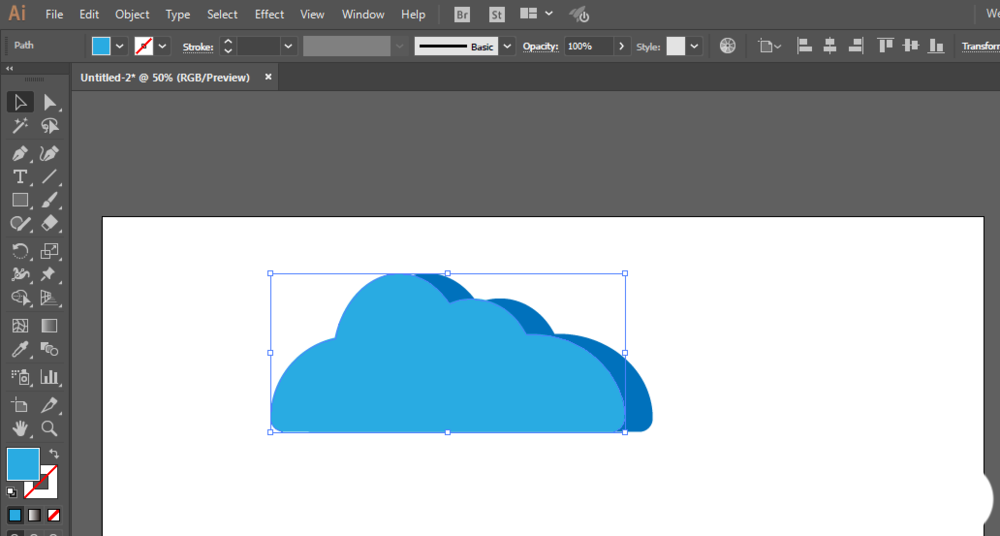1000x536 pixels.
Task: Switch paint mode to Gradient
Action: (34, 515)
